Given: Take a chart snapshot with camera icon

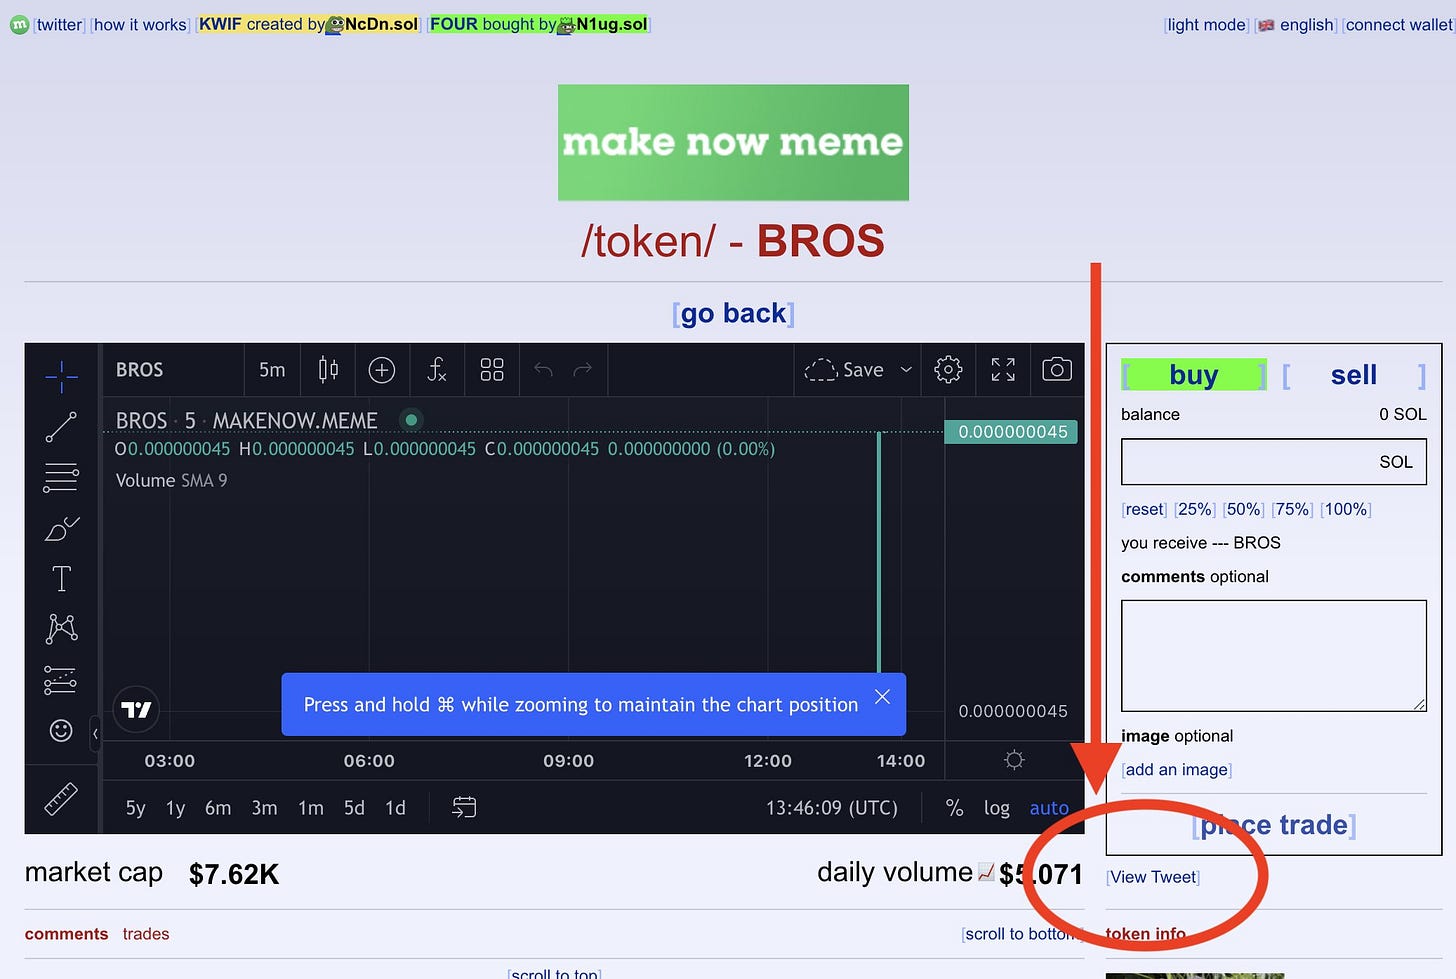Looking at the screenshot, I should 1057,370.
